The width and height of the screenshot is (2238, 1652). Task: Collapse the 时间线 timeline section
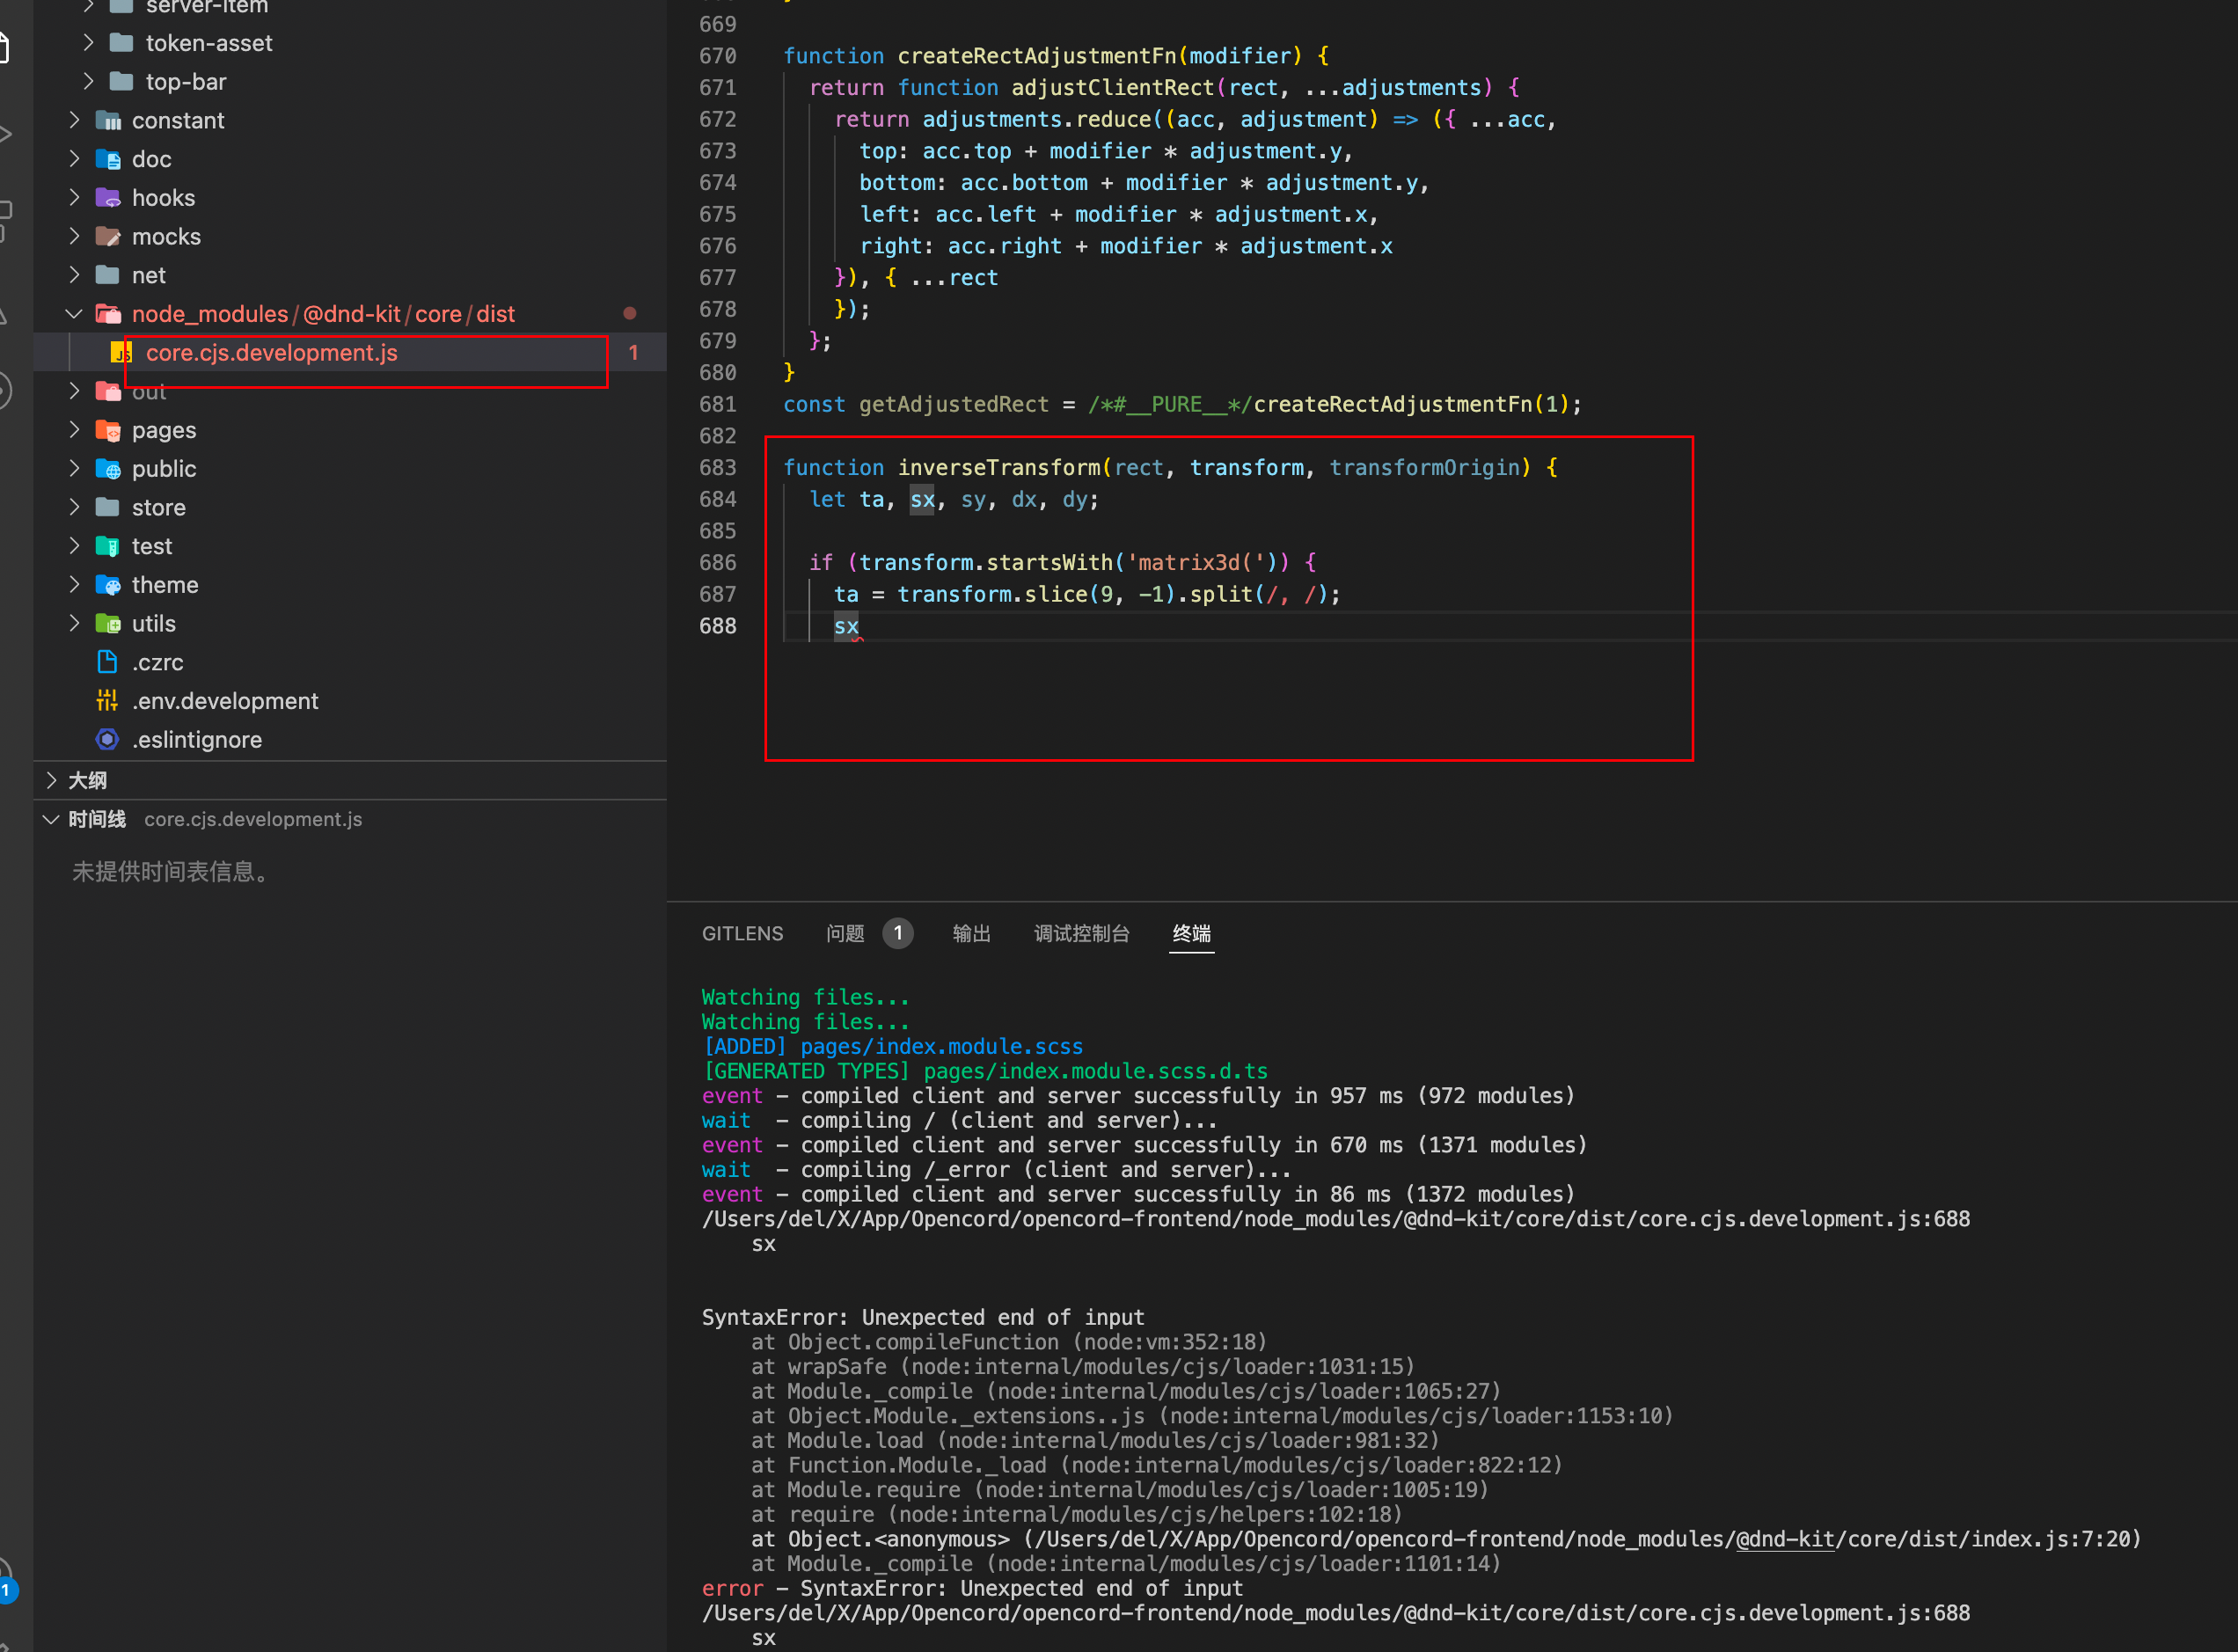pos(51,819)
